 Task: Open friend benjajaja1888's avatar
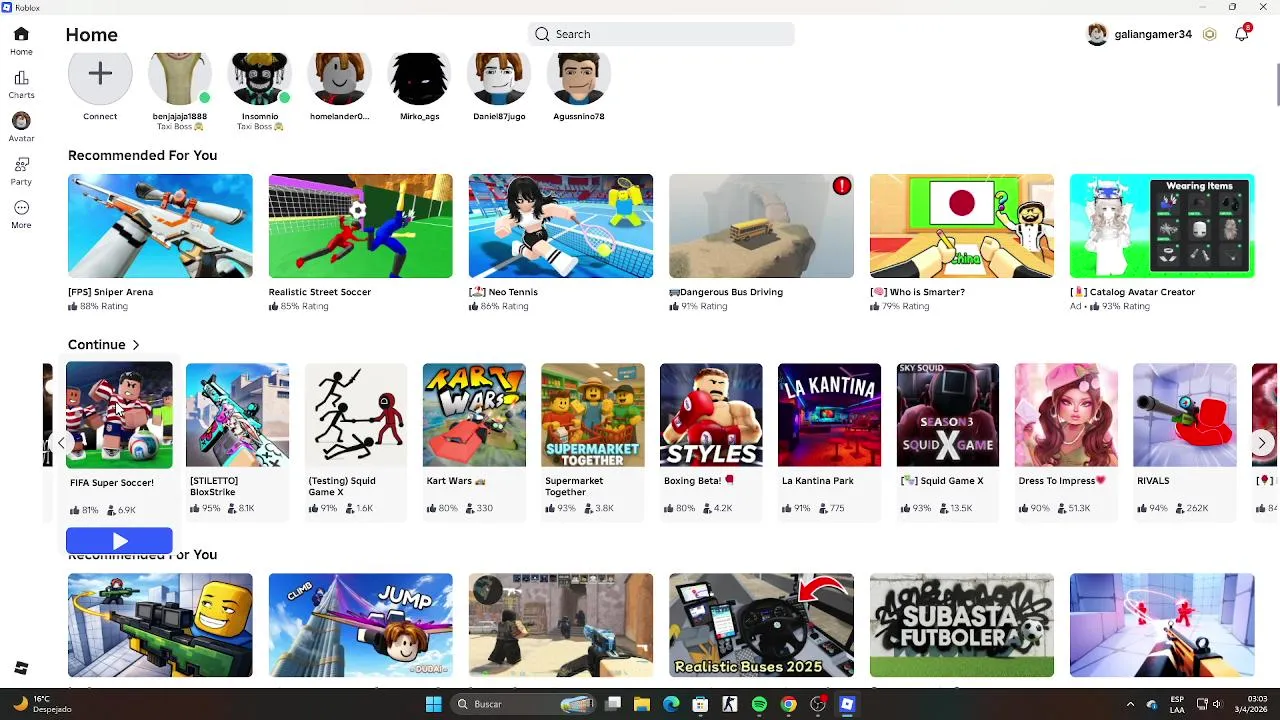click(180, 78)
